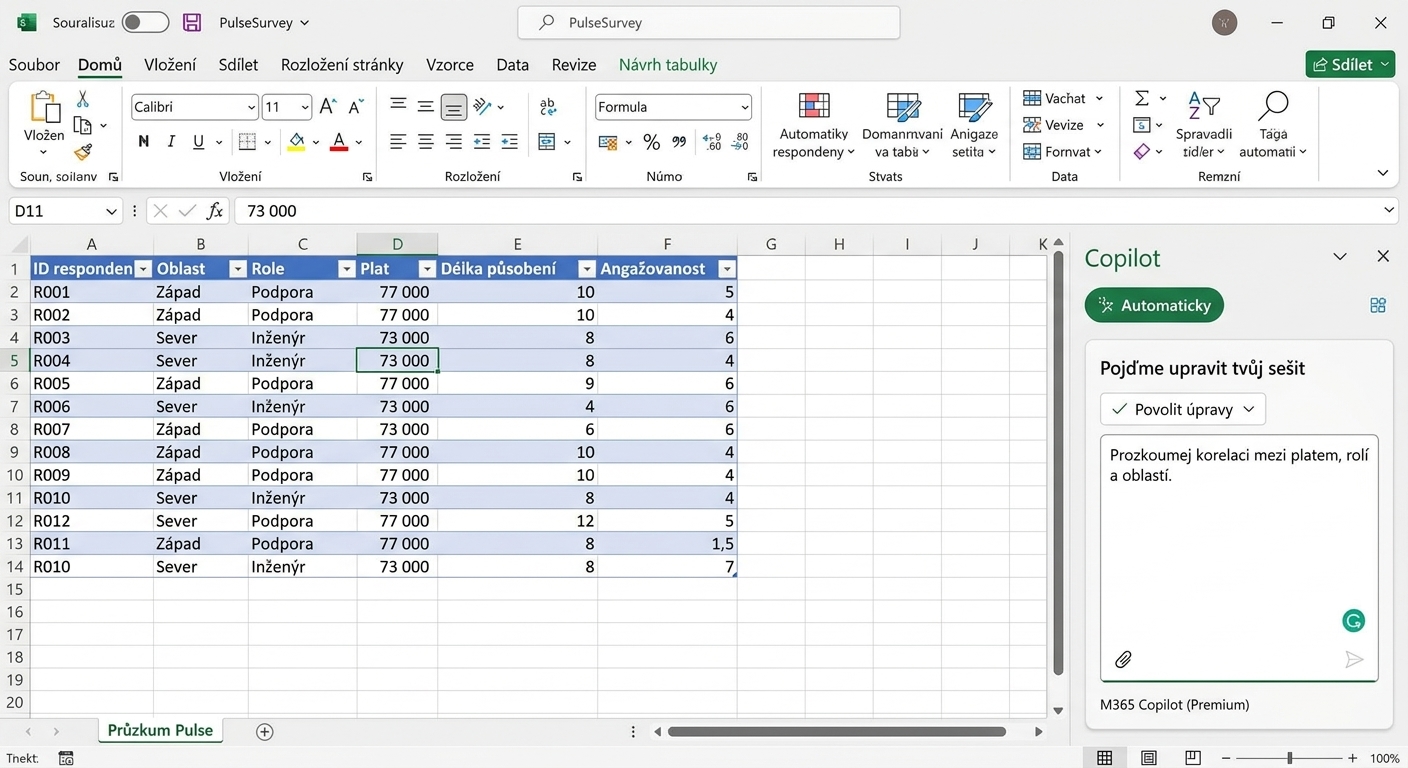Send the Copilot prompt
Image resolution: width=1408 pixels, height=768 pixels.
1354,659
